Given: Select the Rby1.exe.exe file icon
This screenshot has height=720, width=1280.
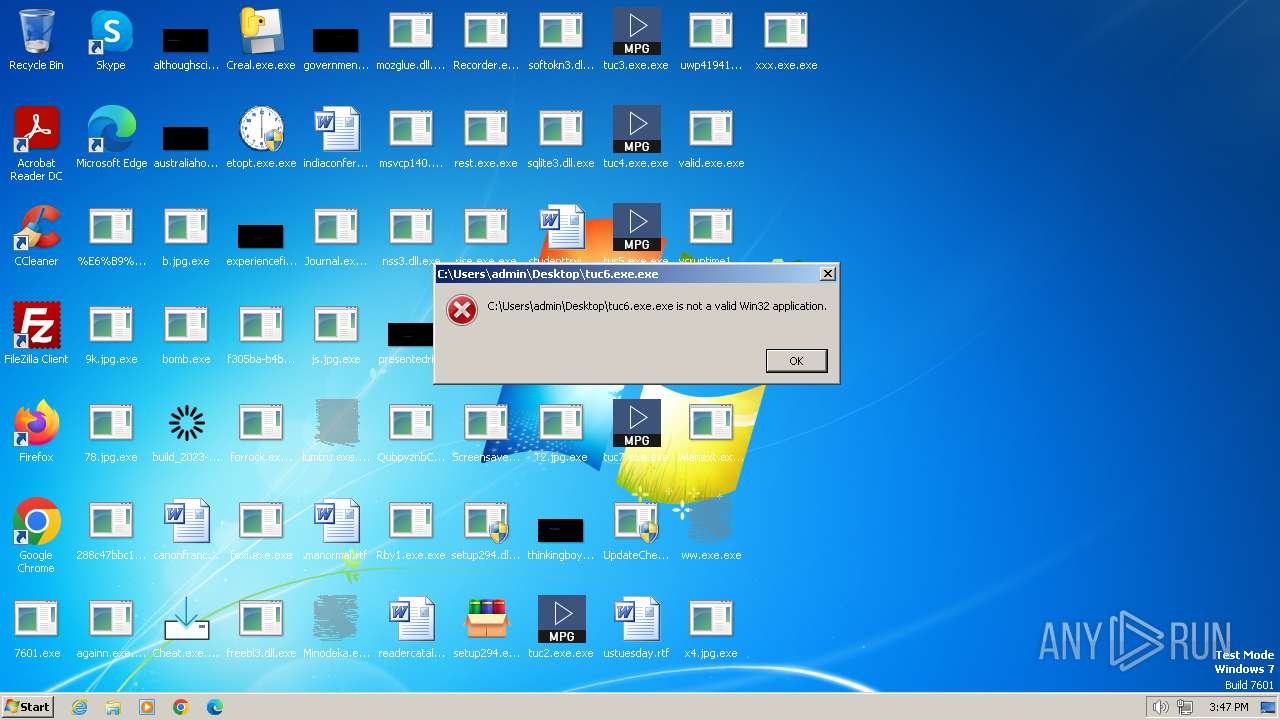Looking at the screenshot, I should click(411, 521).
